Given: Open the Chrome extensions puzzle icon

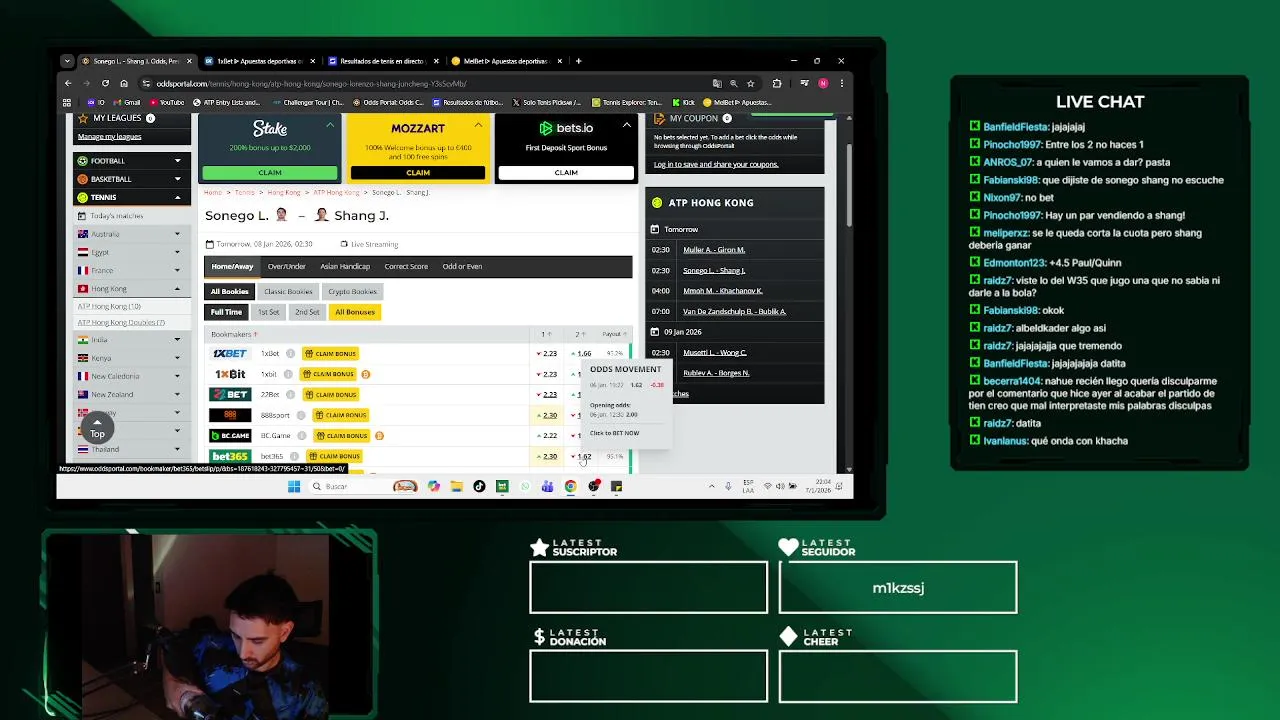Looking at the screenshot, I should (777, 83).
